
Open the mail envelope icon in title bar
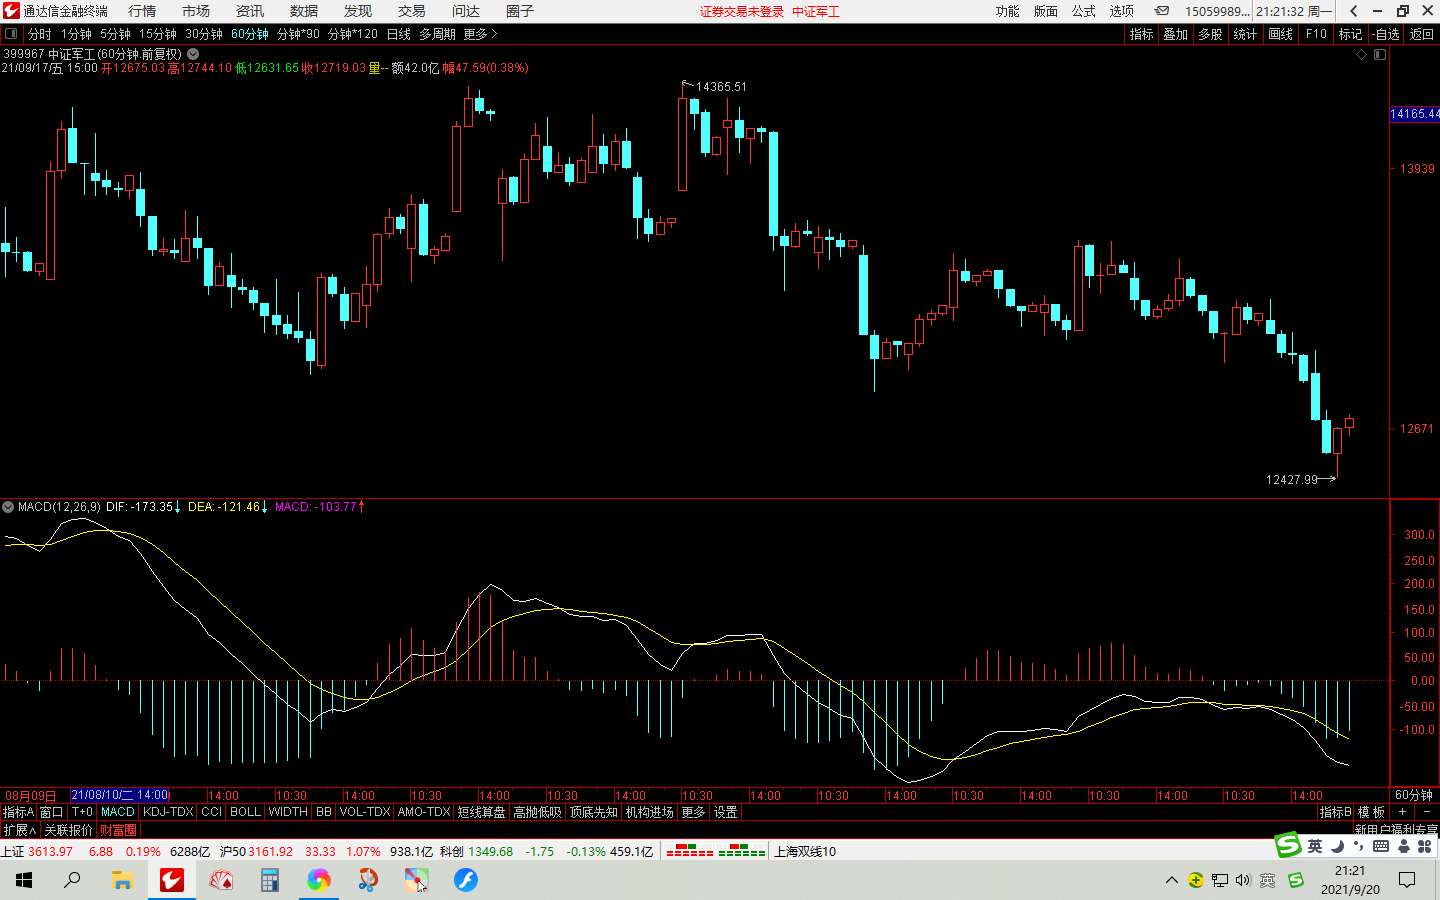1161,11
